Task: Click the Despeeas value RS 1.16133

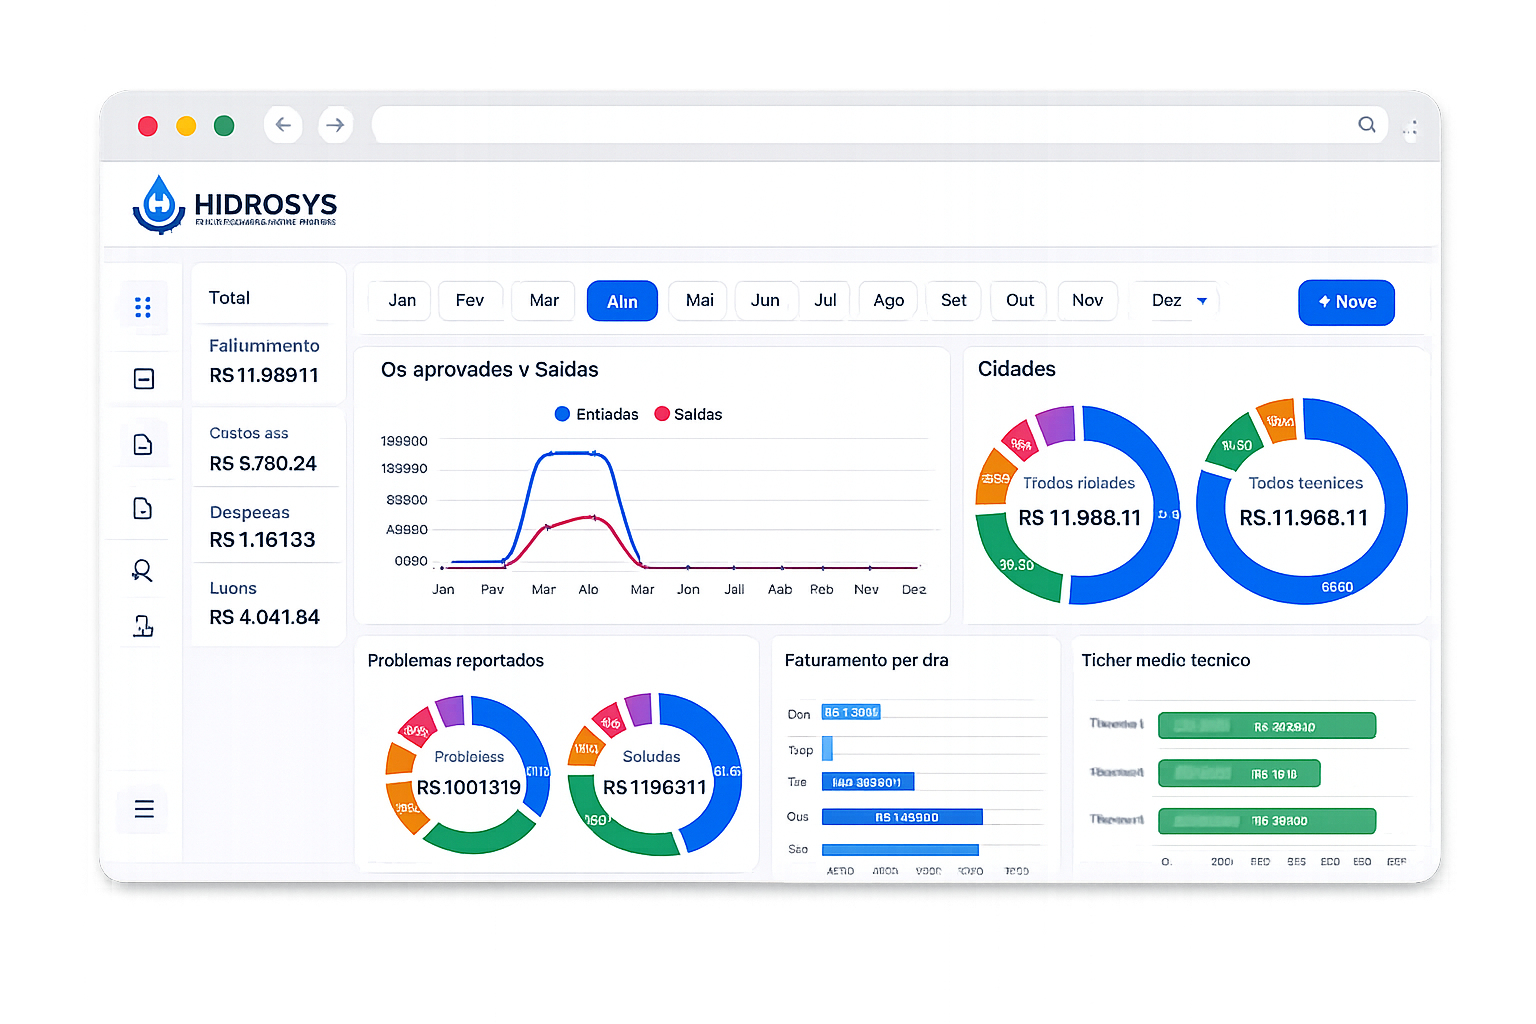Action: click(262, 540)
